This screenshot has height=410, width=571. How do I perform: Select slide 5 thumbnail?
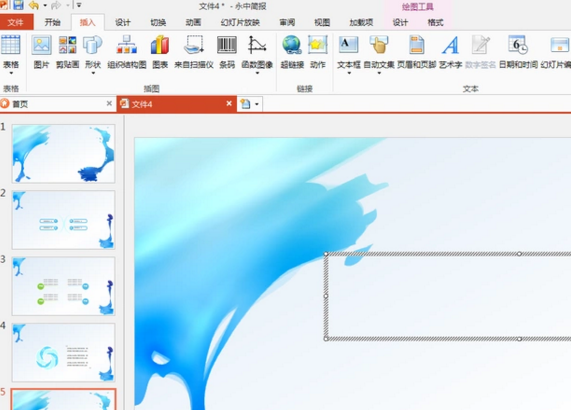63,399
